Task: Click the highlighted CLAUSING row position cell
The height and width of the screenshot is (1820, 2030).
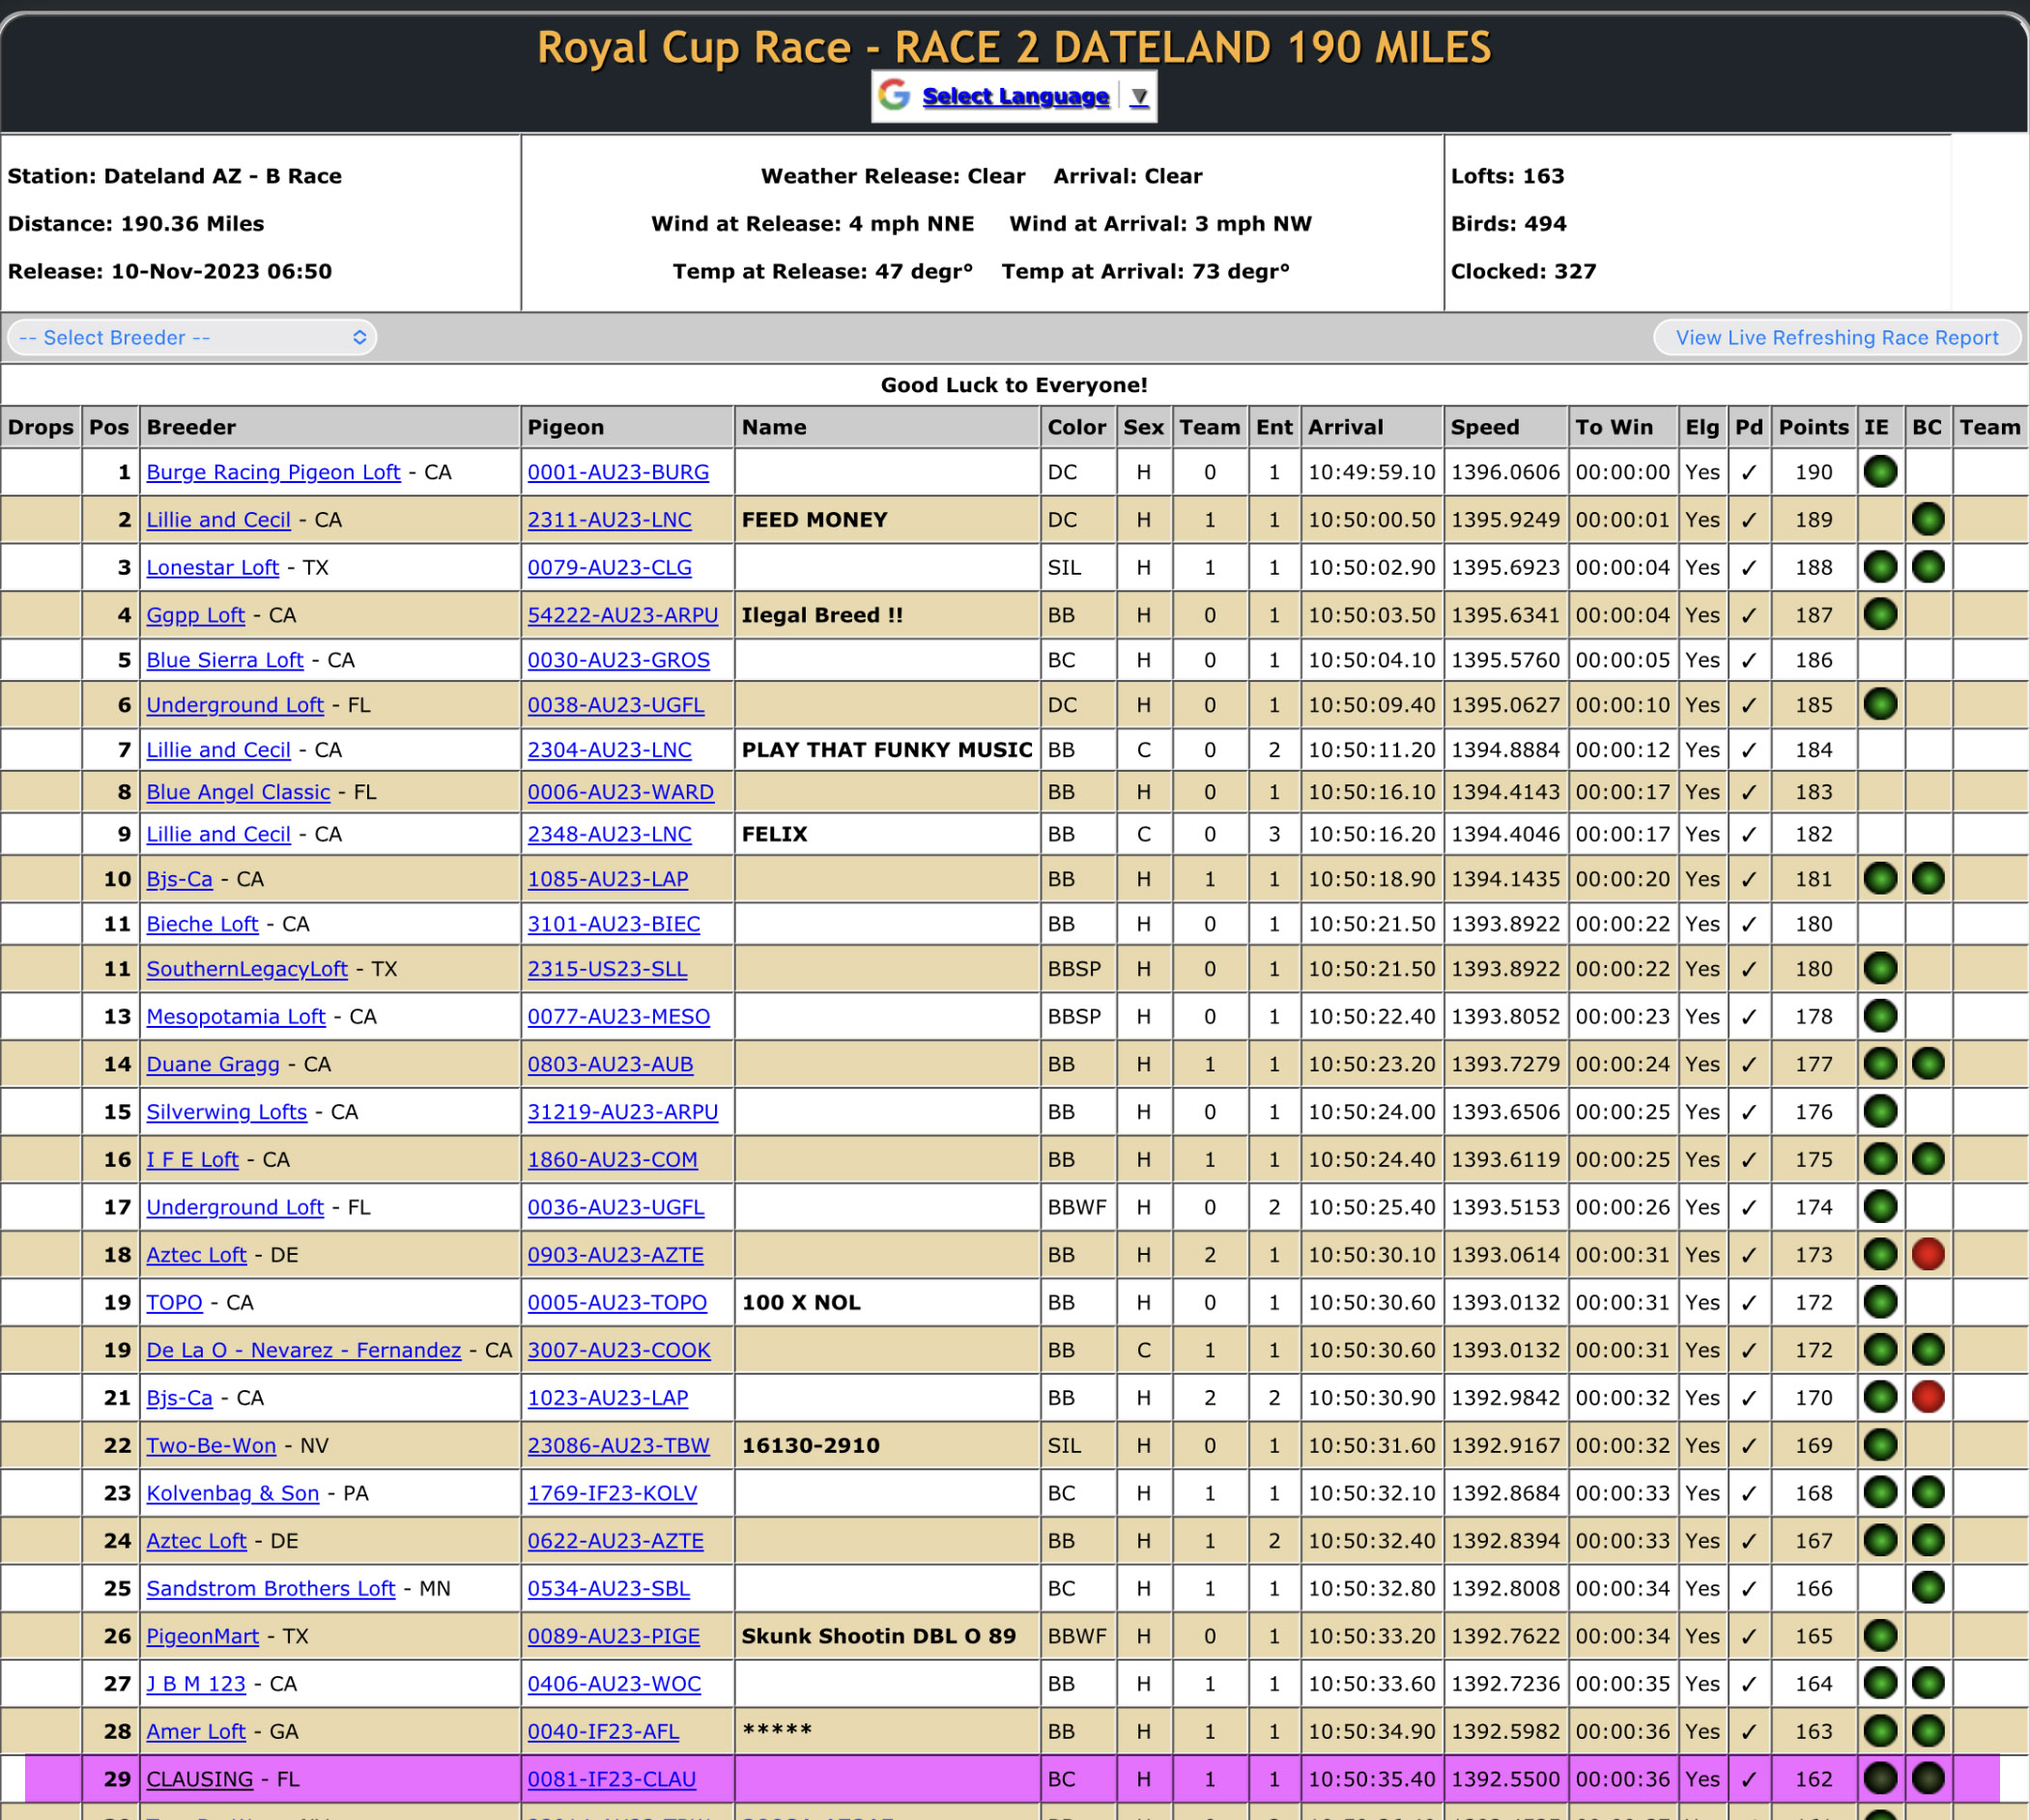Action: pyautogui.click(x=110, y=1779)
